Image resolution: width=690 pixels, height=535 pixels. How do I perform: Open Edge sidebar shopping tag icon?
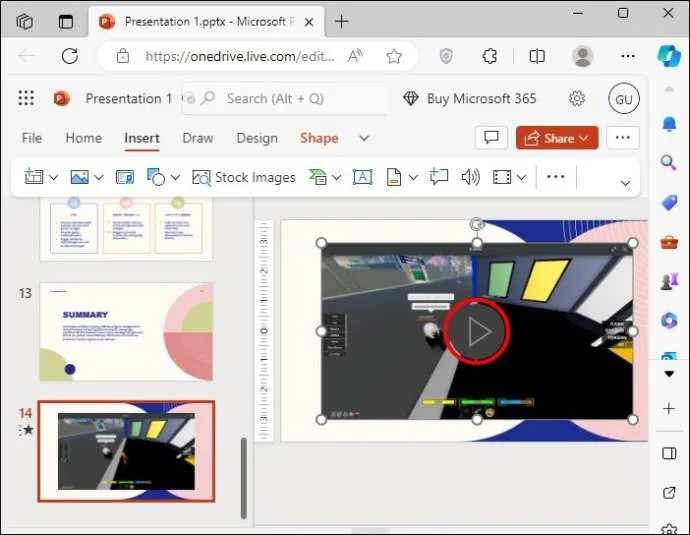pos(669,202)
